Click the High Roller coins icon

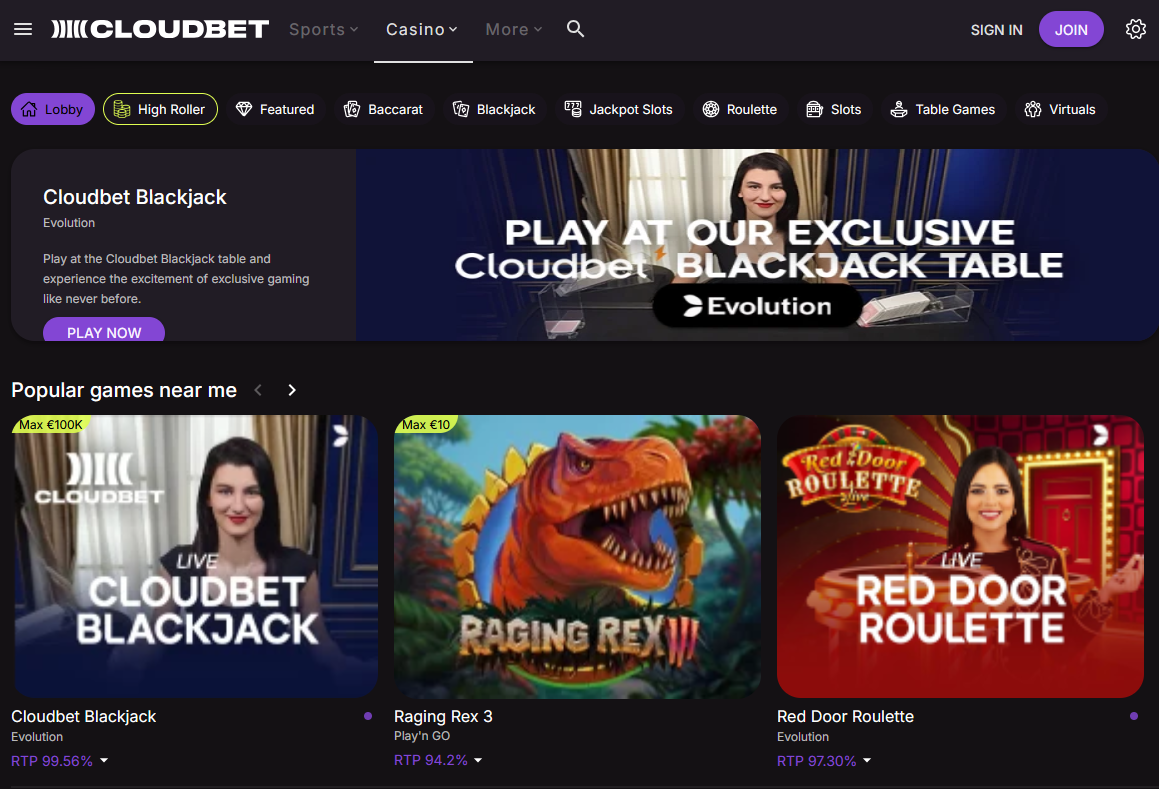click(x=122, y=109)
